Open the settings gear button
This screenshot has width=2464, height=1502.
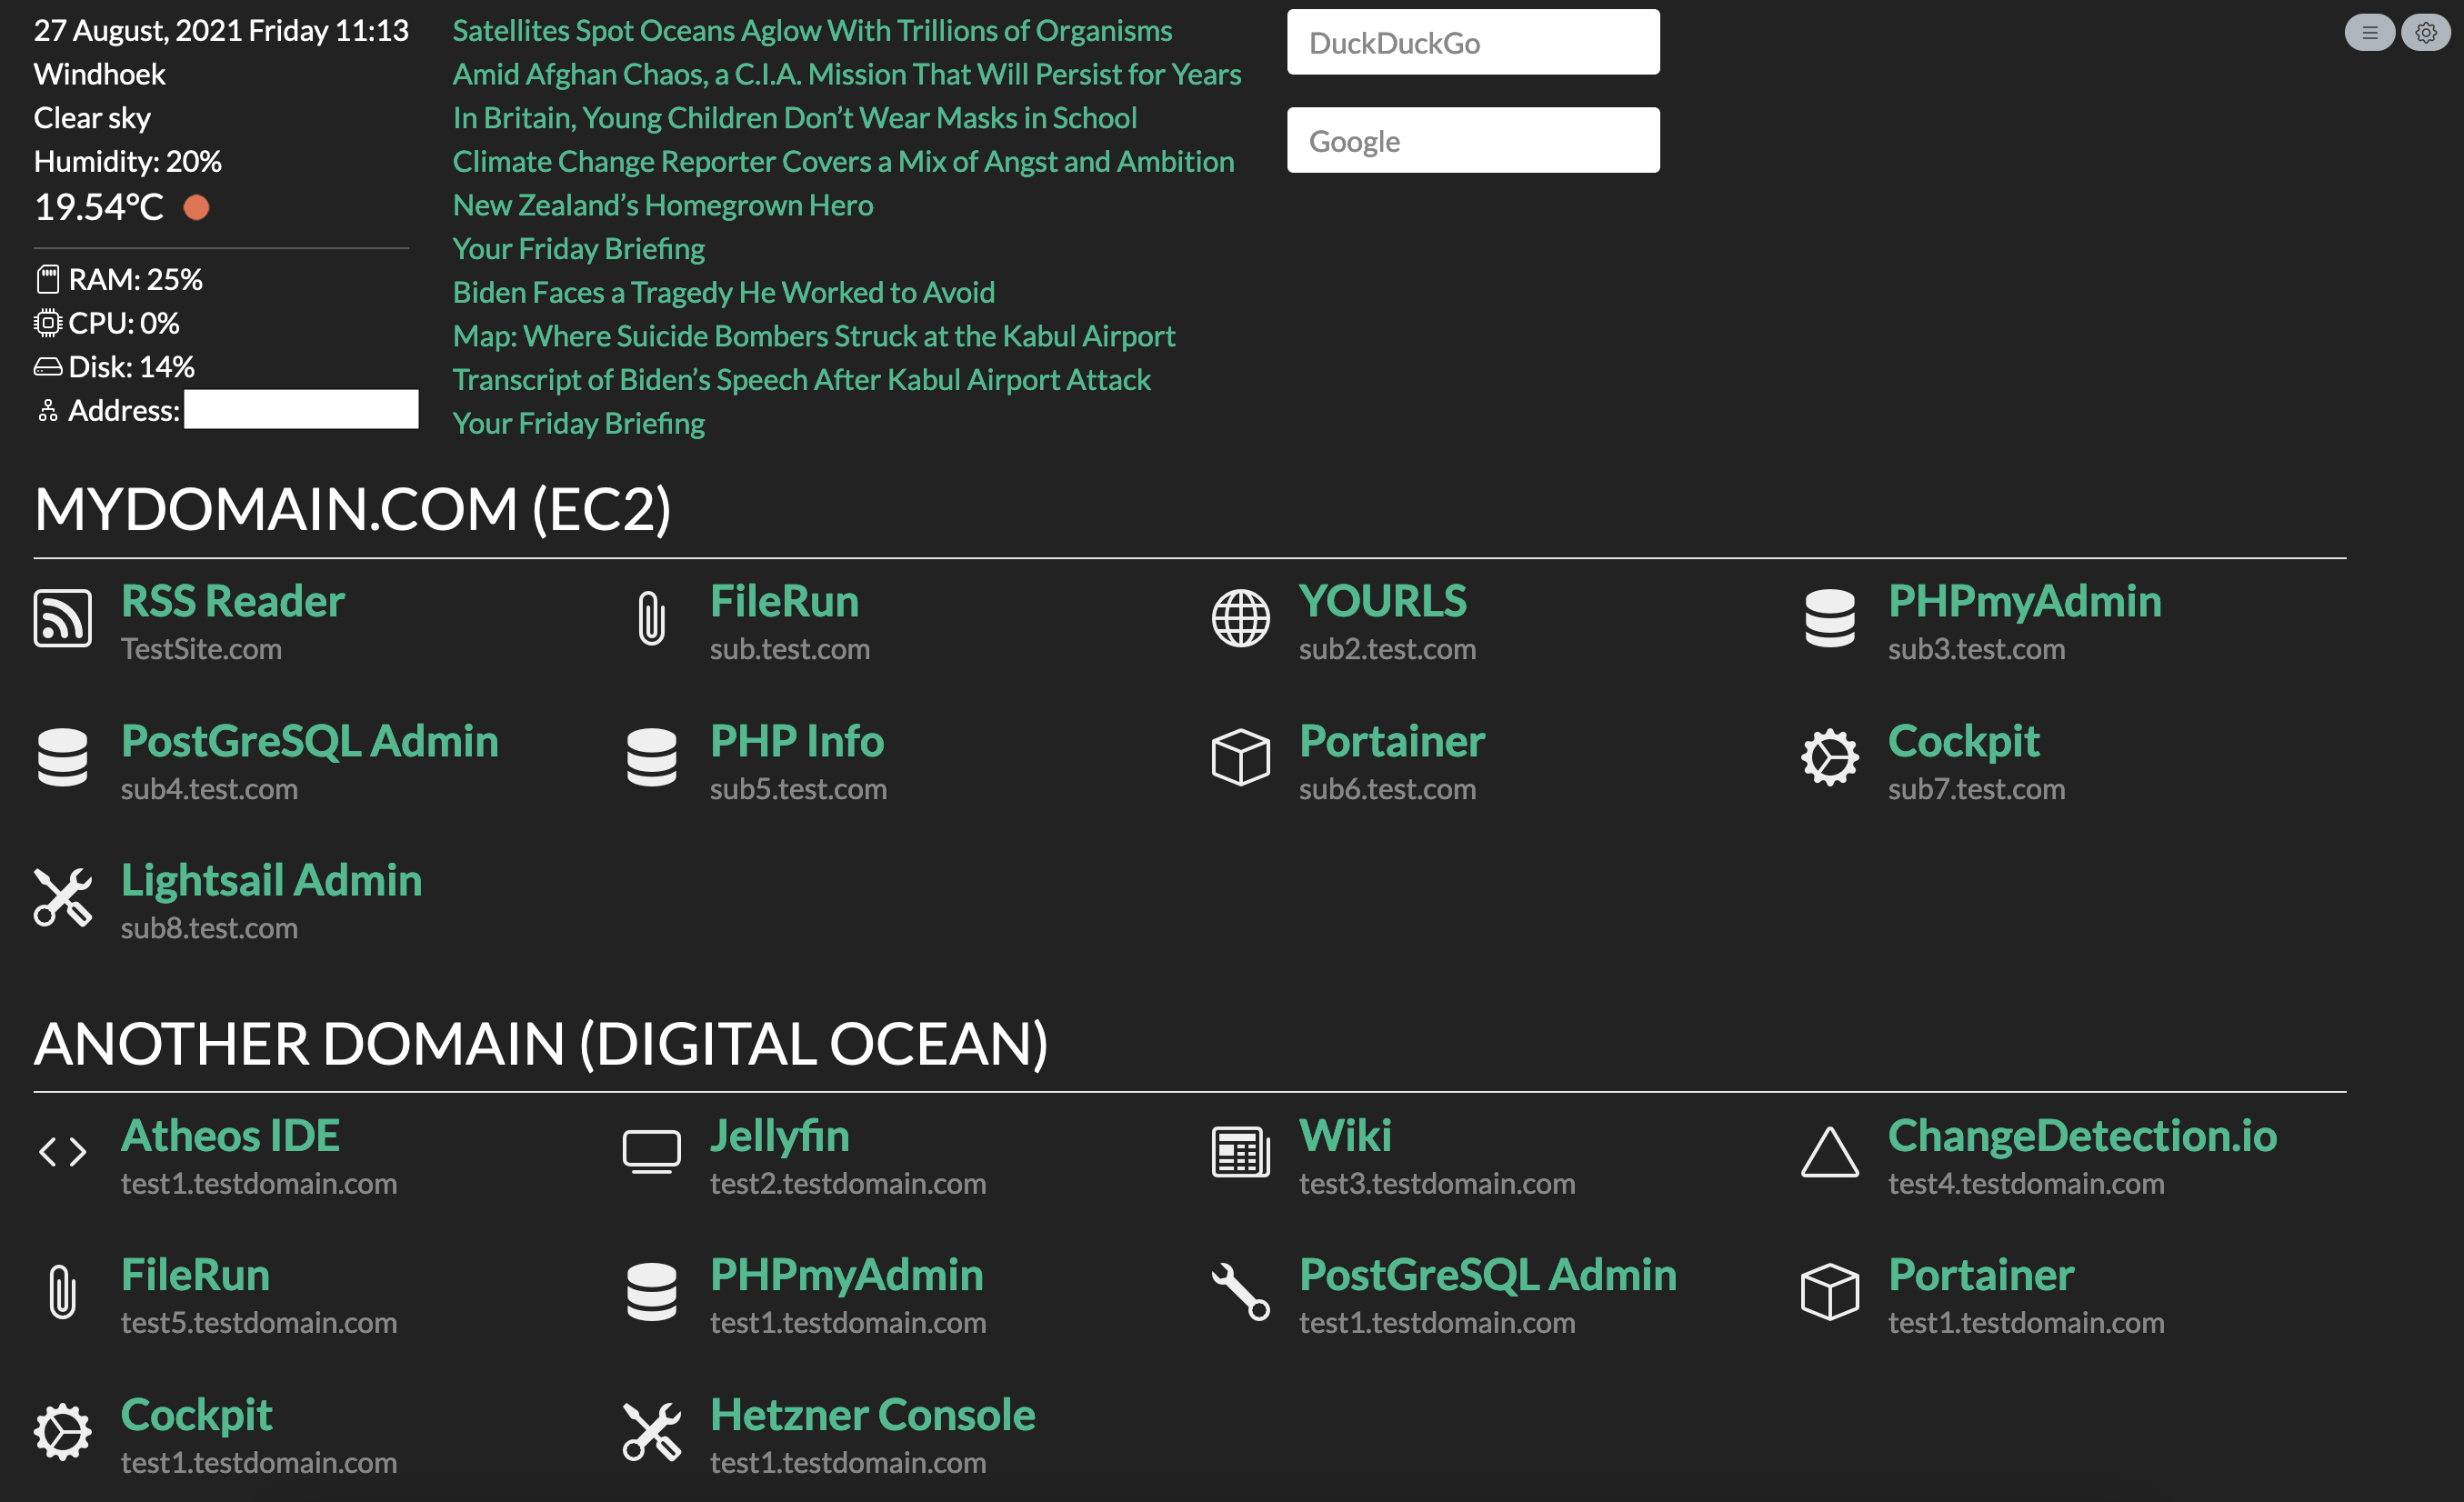point(2426,33)
